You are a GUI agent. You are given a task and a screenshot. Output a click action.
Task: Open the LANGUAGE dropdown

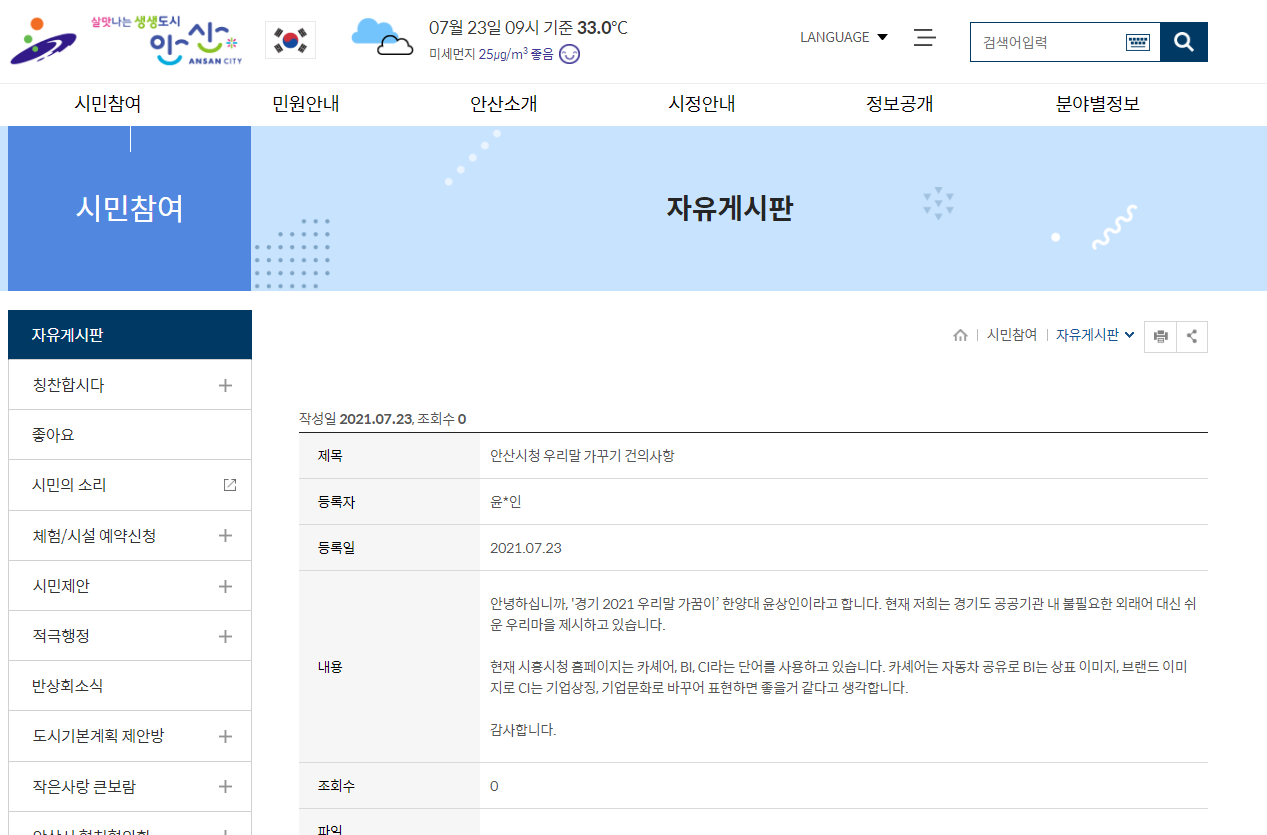tap(843, 37)
